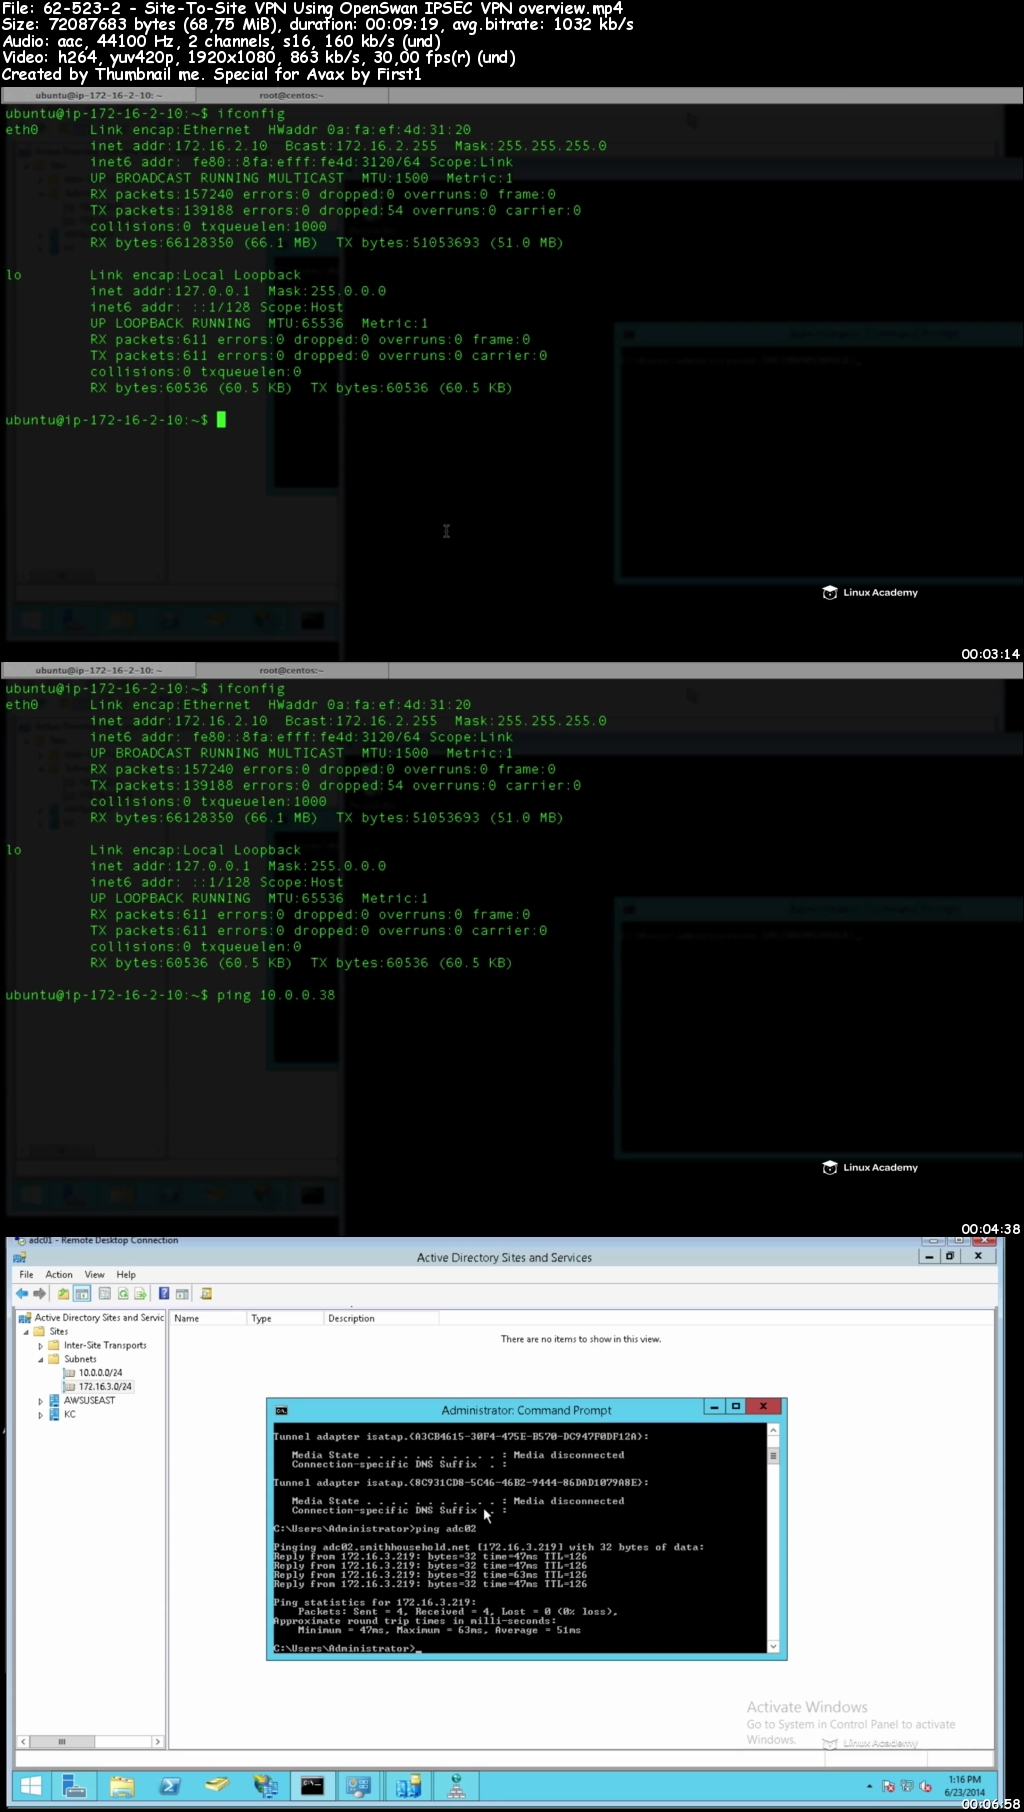Click the Refresh toolbar icon
The height and width of the screenshot is (1812, 1024).
(123, 1293)
